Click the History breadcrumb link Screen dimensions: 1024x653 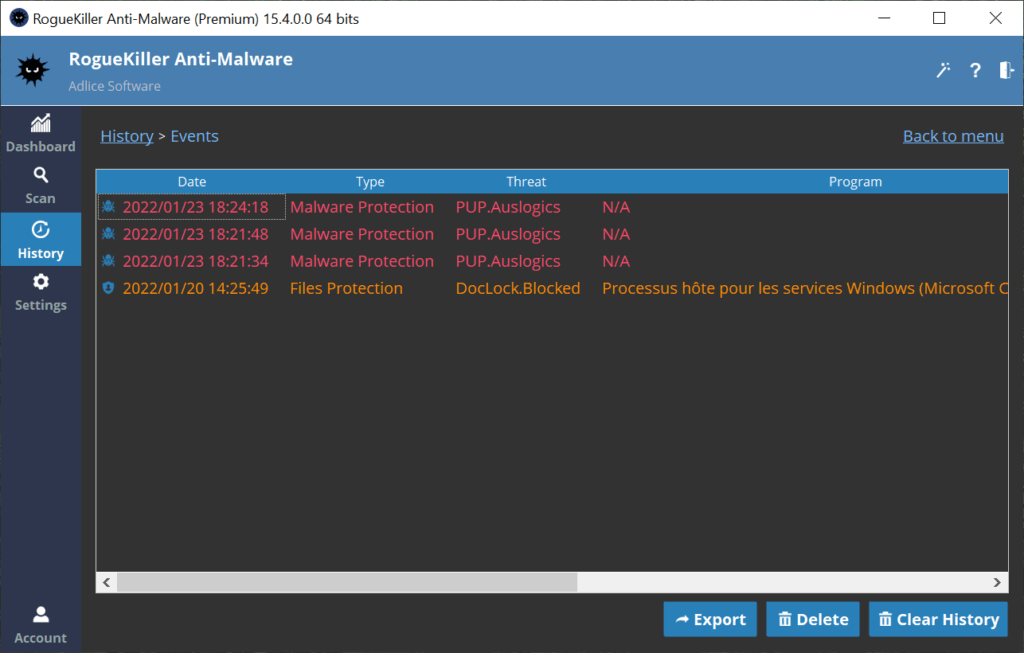127,136
